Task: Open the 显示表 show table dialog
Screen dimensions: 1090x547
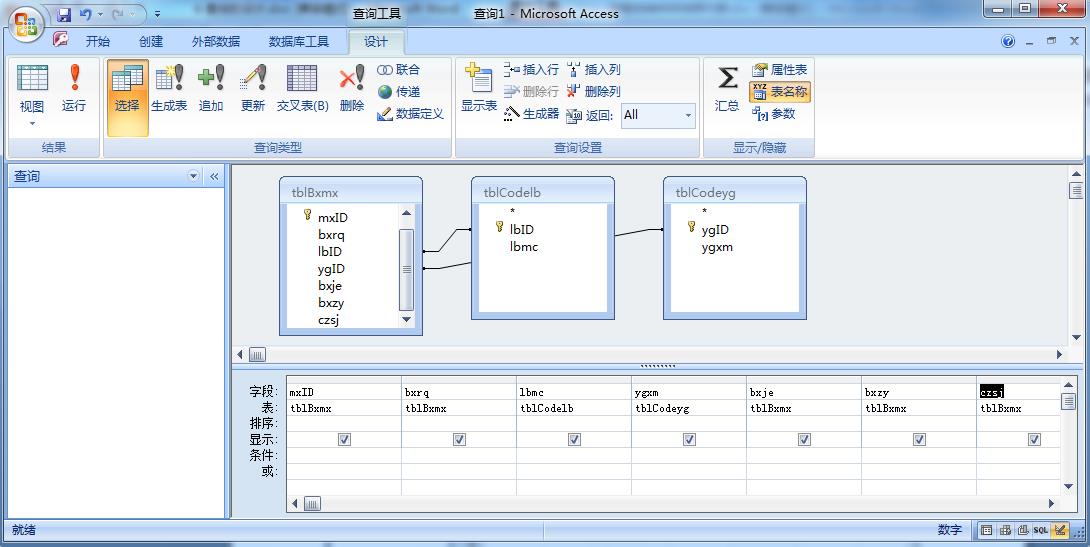Action: (x=479, y=88)
